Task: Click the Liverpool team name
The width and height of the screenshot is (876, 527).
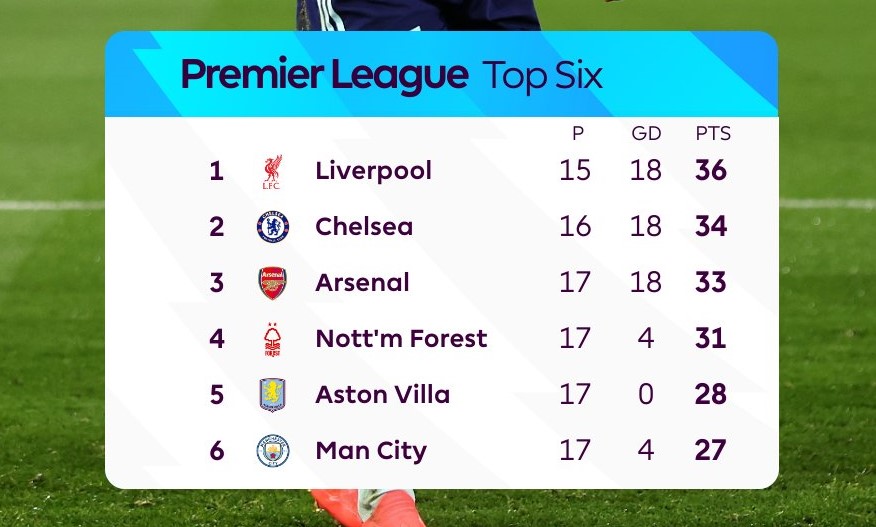Action: pos(373,171)
